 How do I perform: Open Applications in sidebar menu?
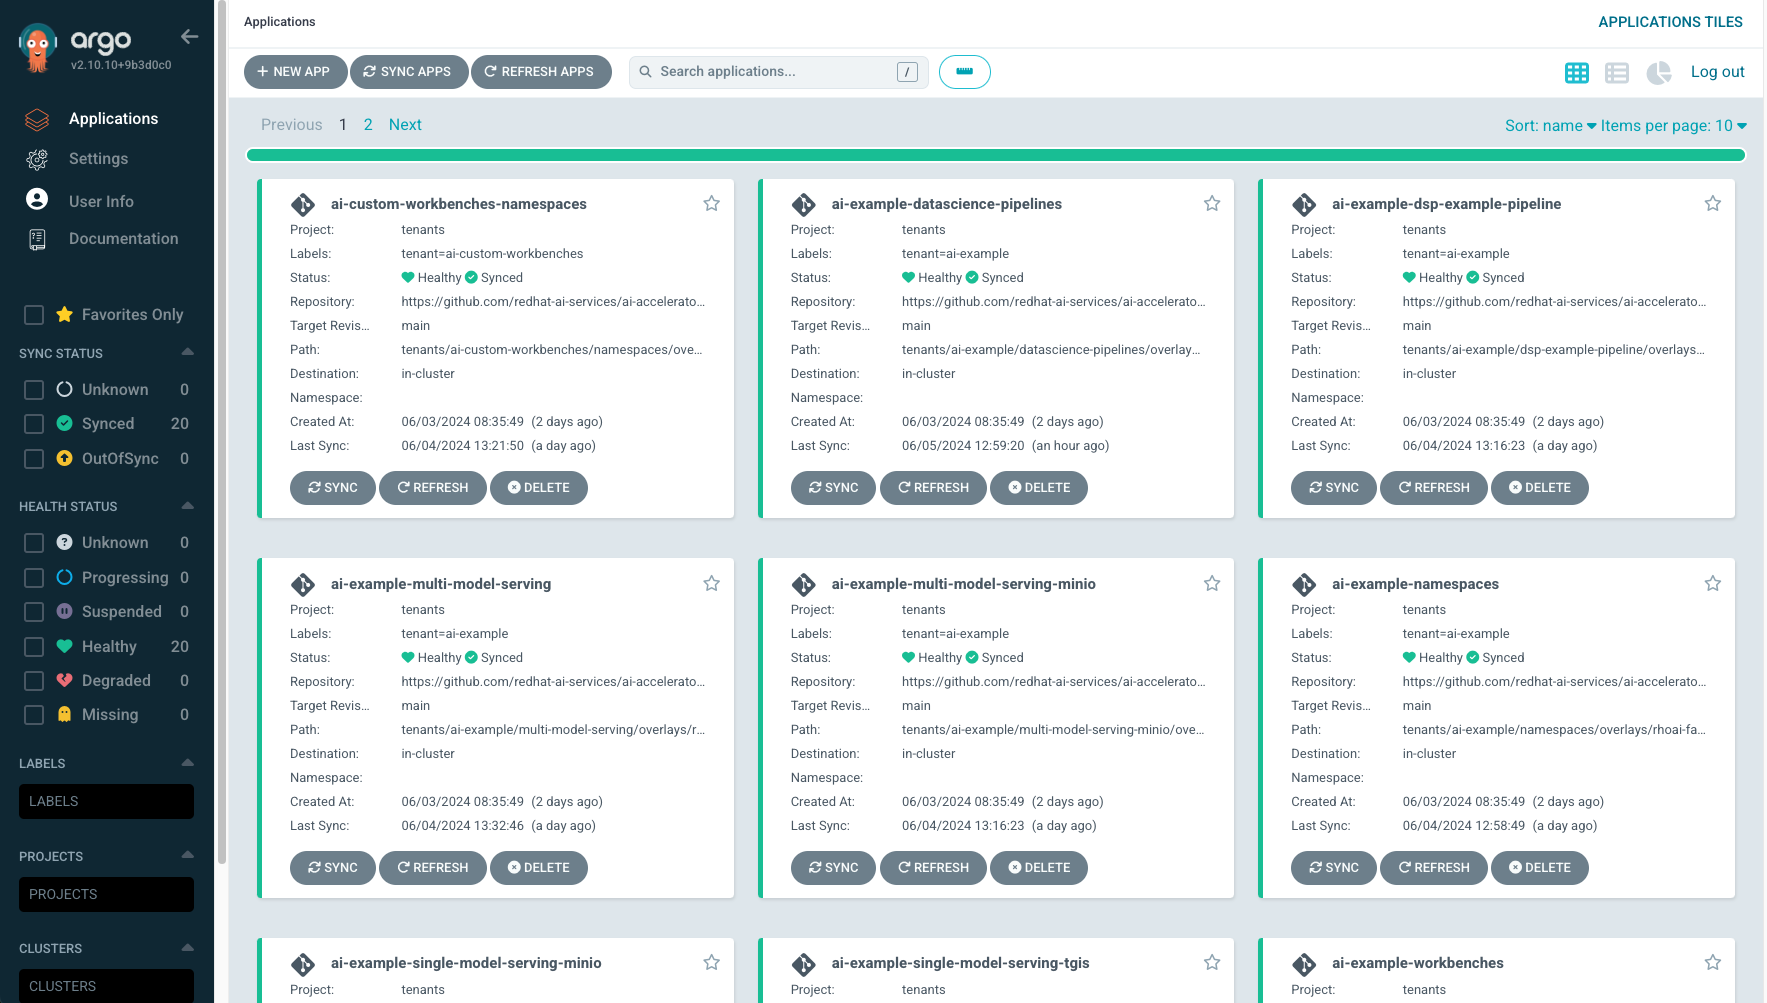tap(113, 119)
